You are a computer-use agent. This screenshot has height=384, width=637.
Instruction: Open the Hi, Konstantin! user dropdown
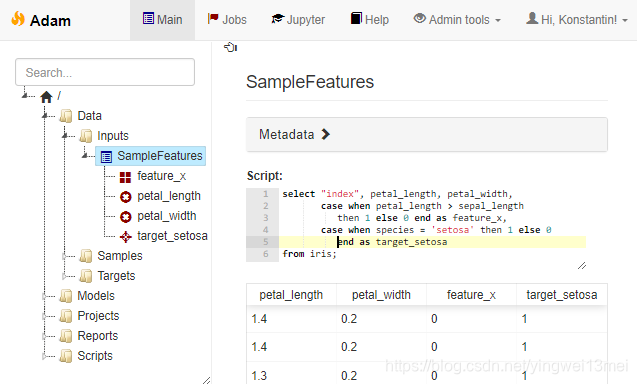[x=577, y=20]
